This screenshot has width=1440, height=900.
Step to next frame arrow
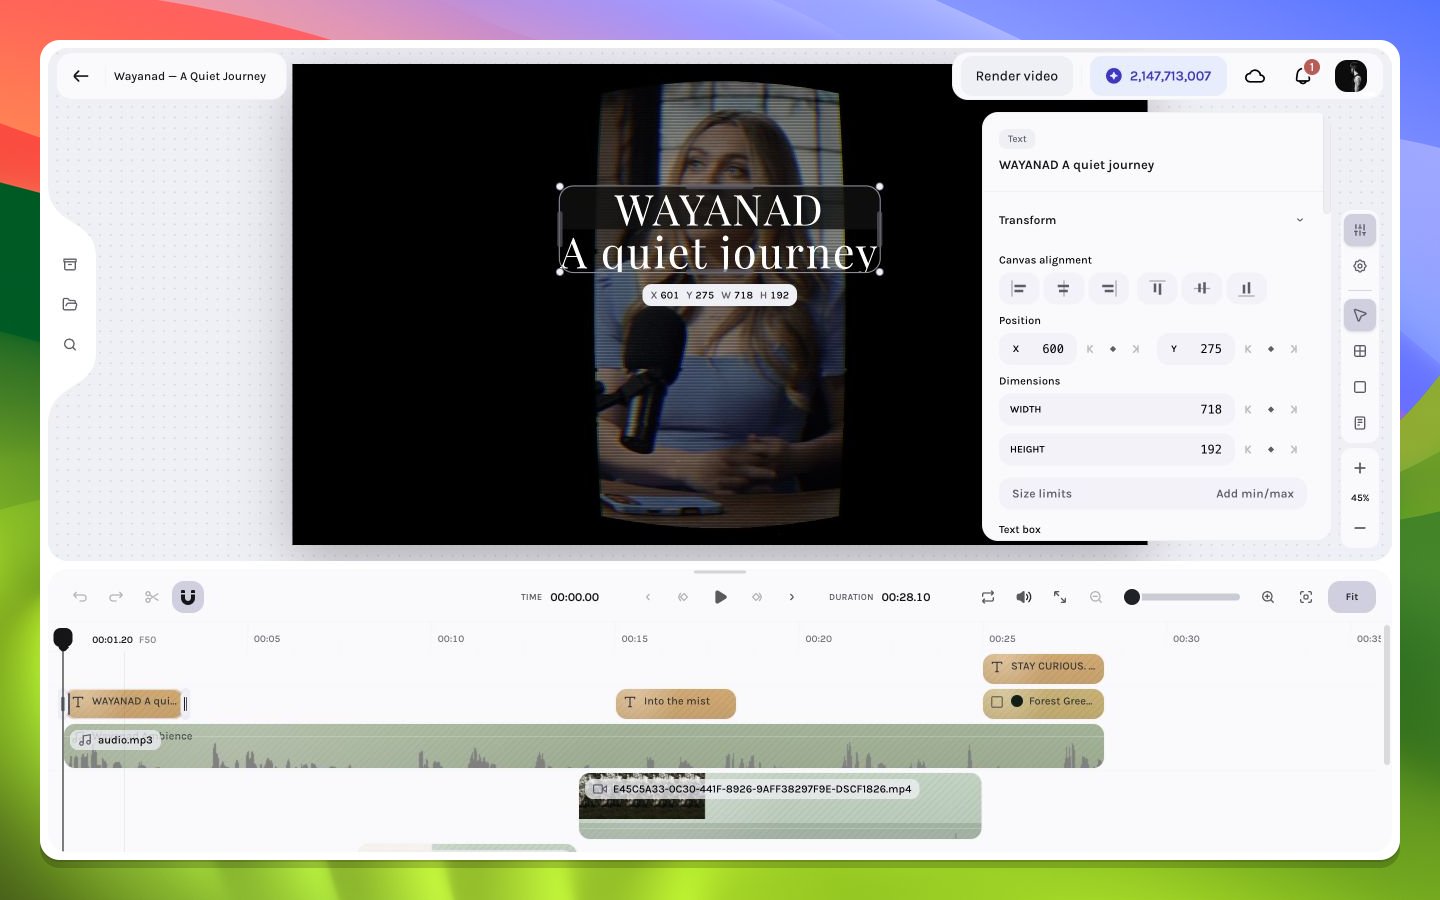(x=792, y=597)
